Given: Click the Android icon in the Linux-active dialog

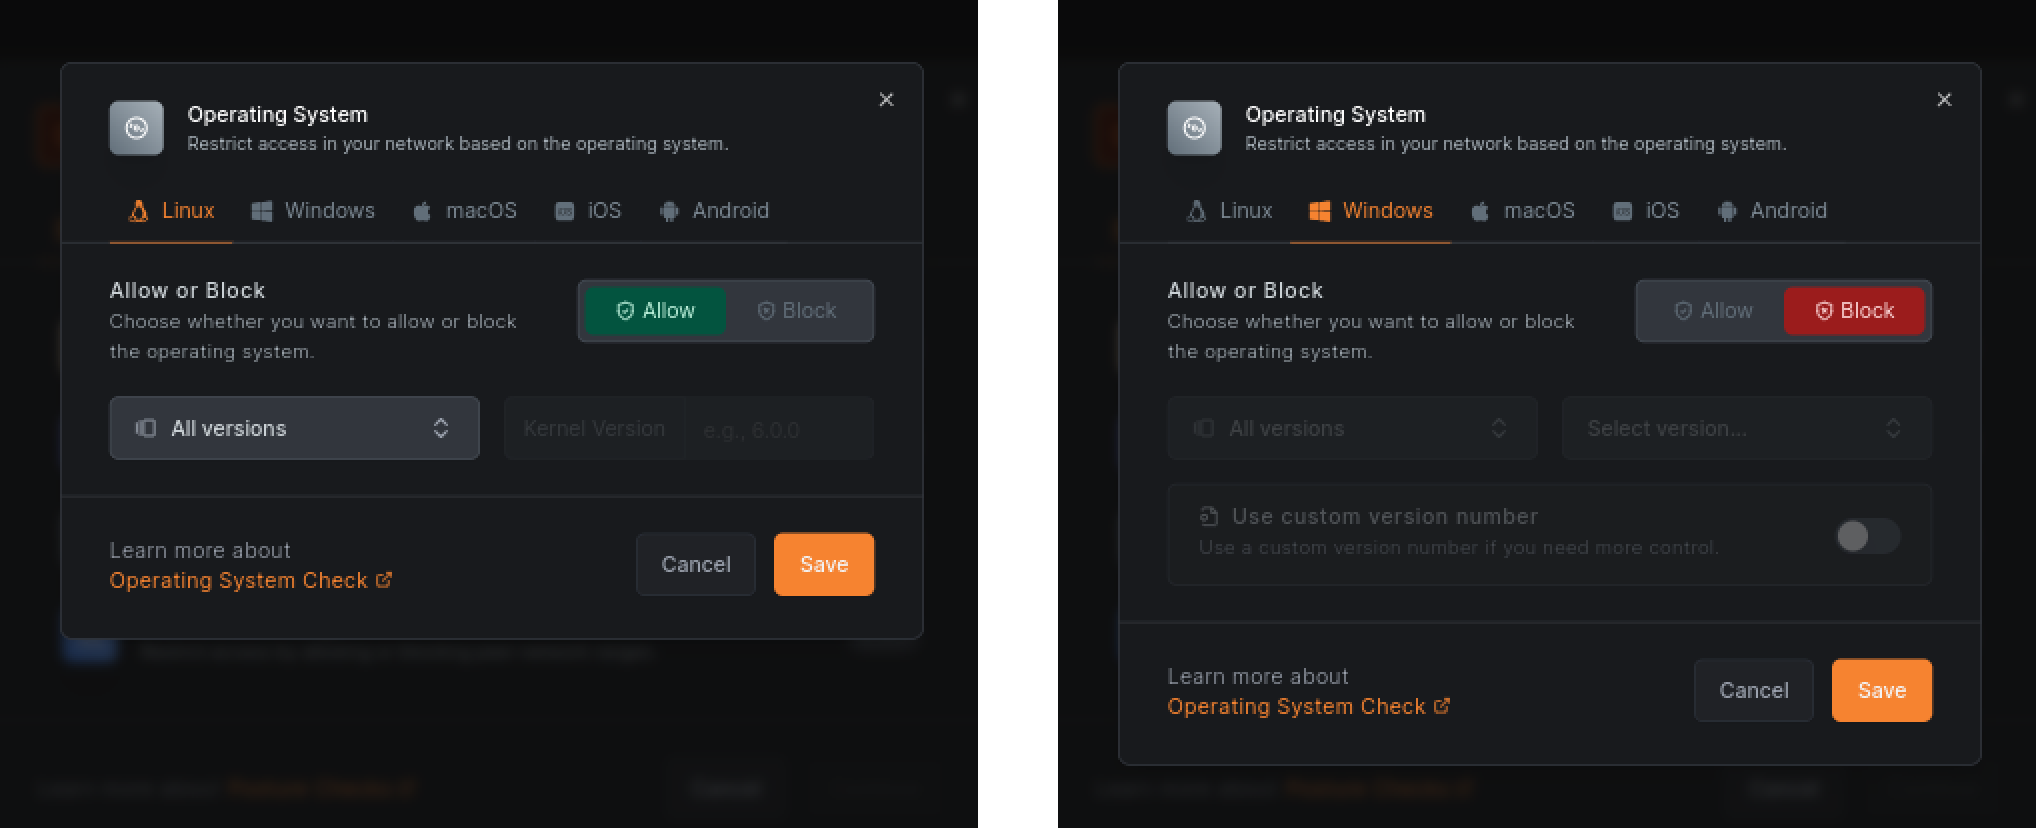Looking at the screenshot, I should point(669,211).
